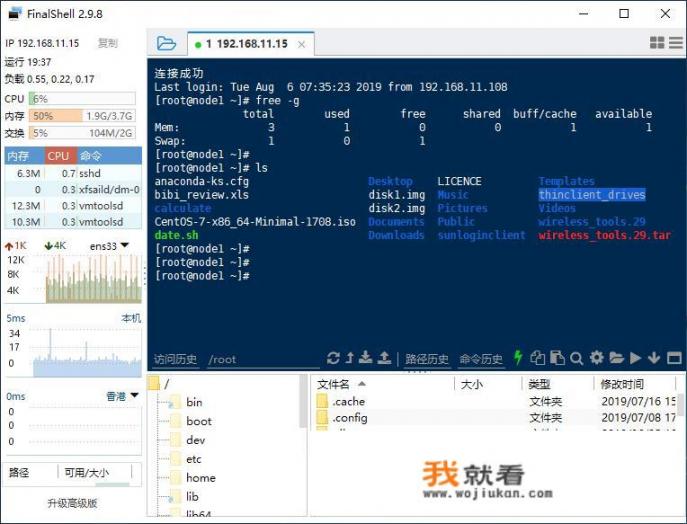Sort files by 文件名 column header
The width and height of the screenshot is (687, 524).
coord(384,384)
